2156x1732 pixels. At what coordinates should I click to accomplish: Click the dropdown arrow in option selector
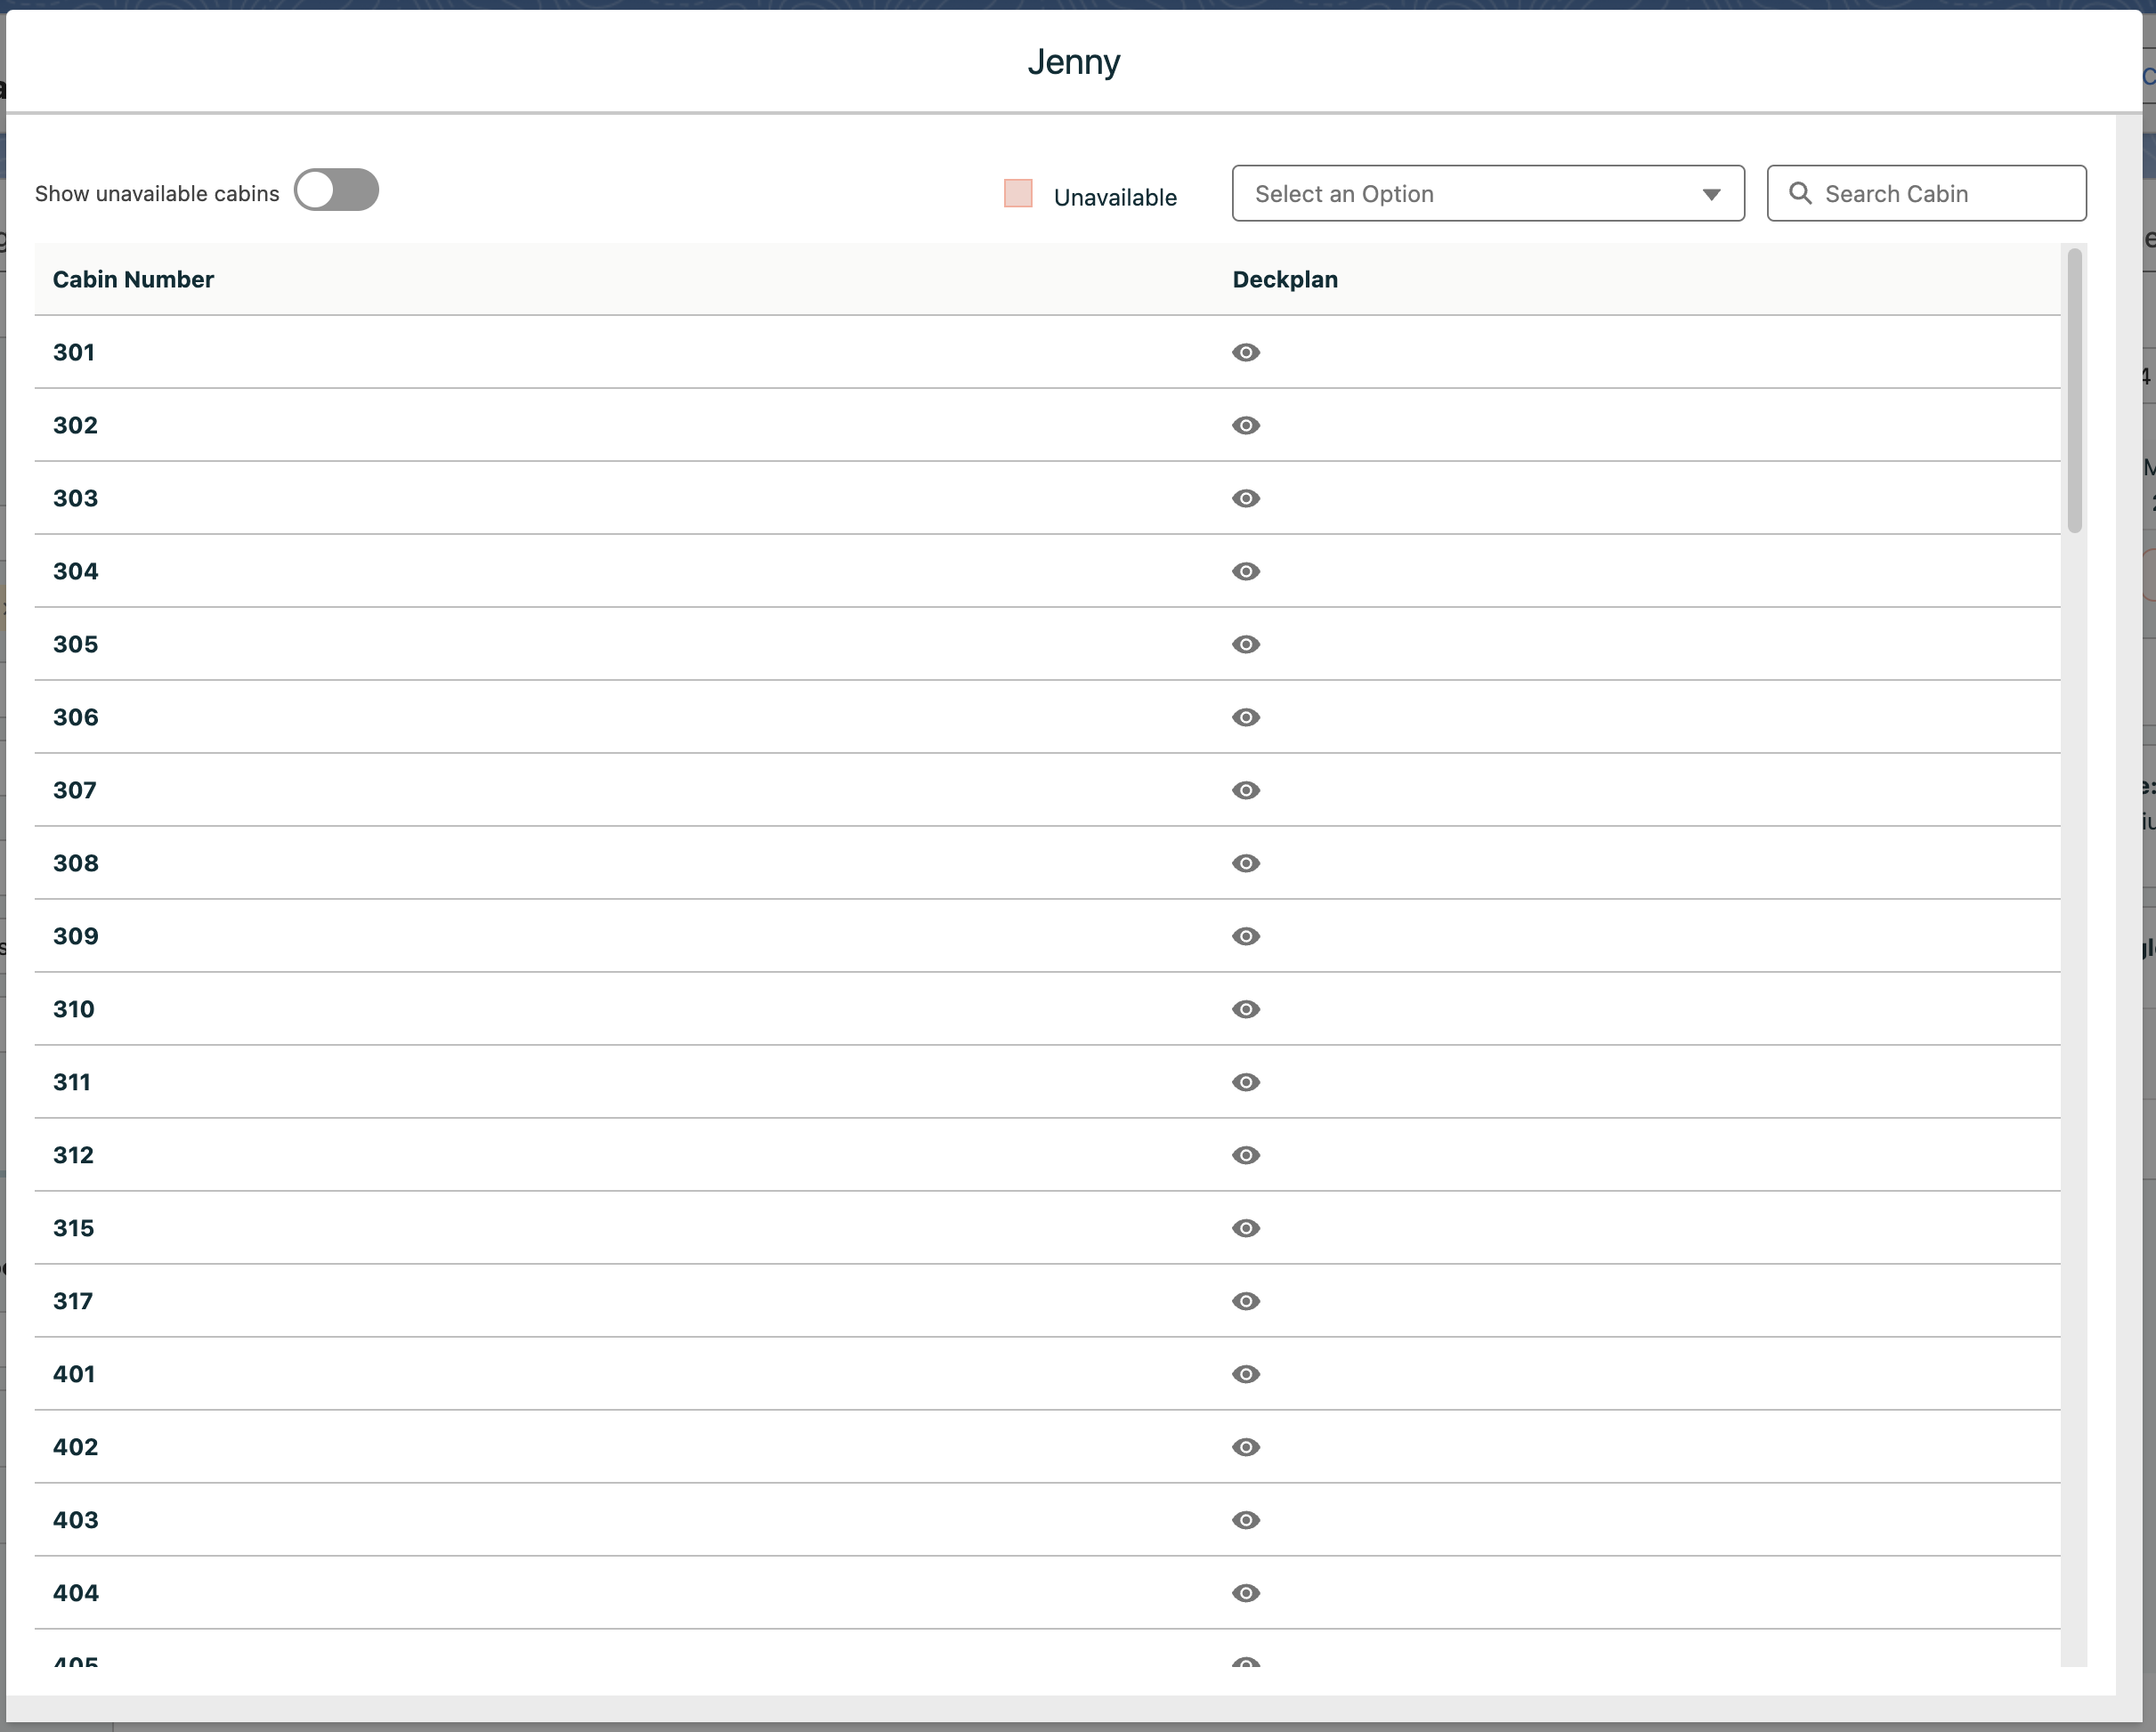(x=1711, y=194)
